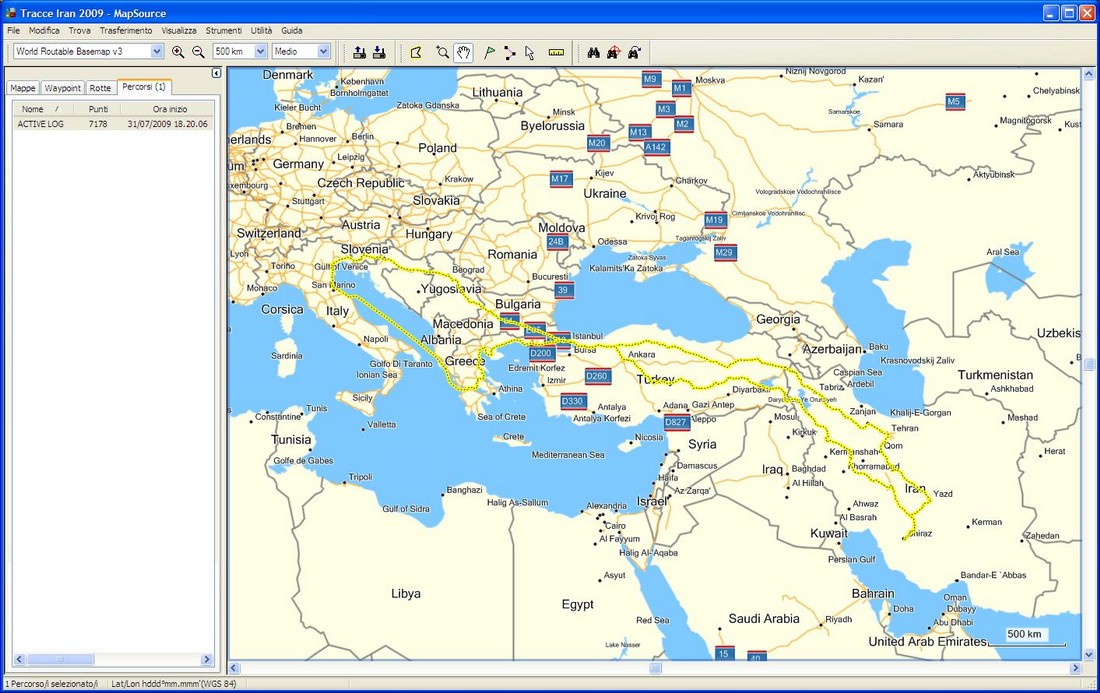This screenshot has height=693, width=1100.
Task: Select the Percorsi (1) tab
Action: coord(144,87)
